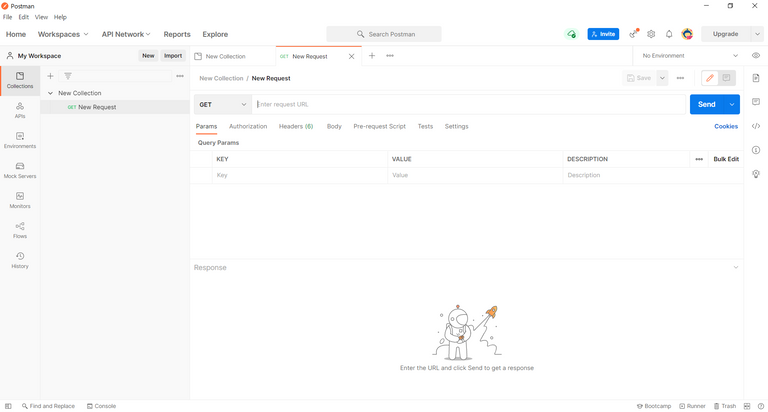Open tab bar more options ellipsis

click(390, 56)
